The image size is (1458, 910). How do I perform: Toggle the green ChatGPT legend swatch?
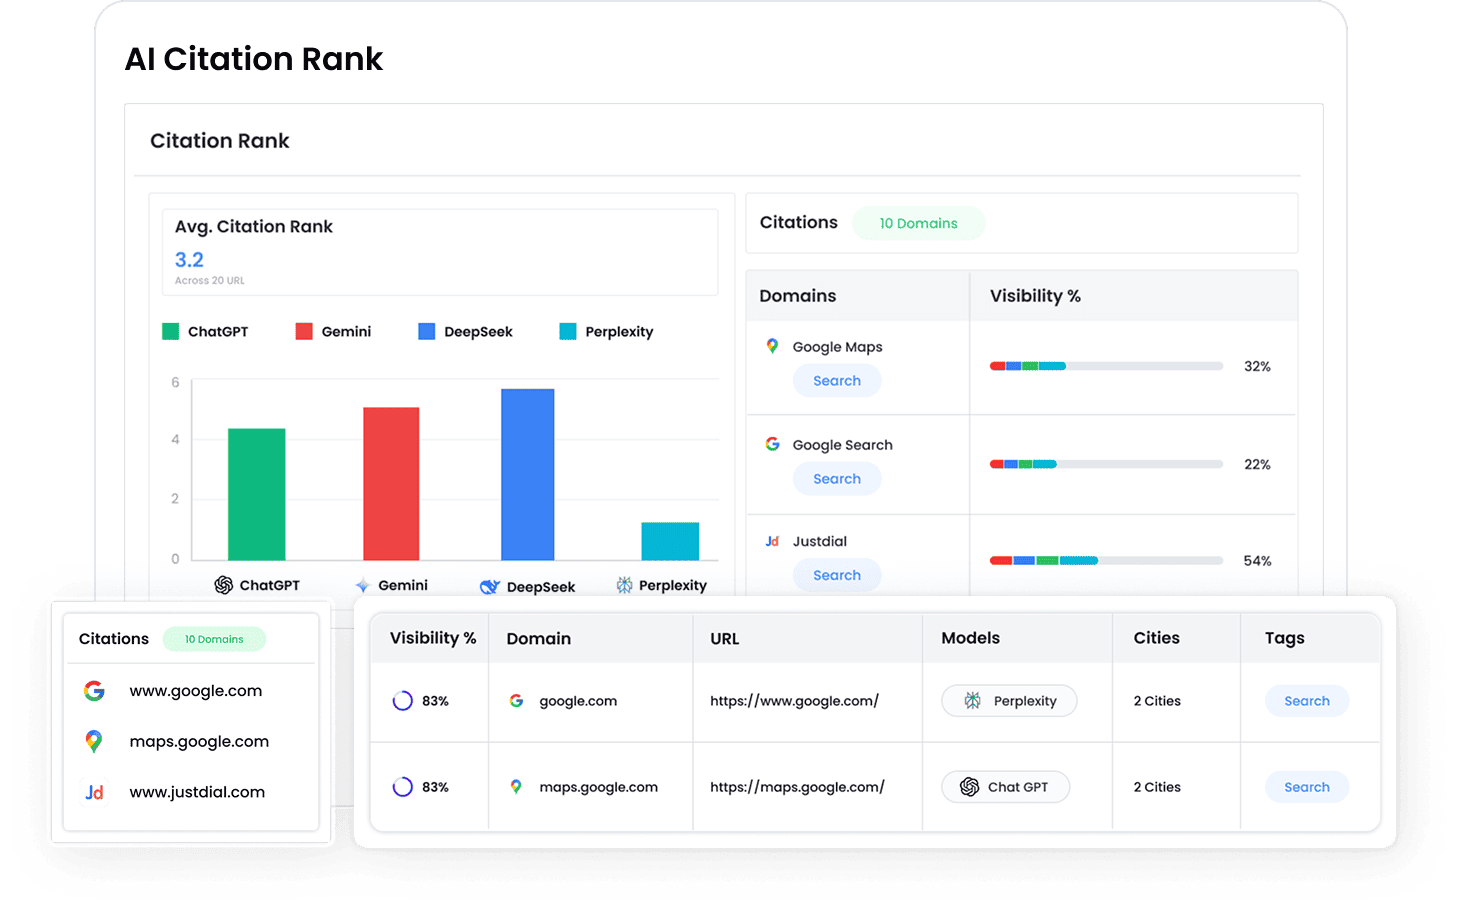171,331
